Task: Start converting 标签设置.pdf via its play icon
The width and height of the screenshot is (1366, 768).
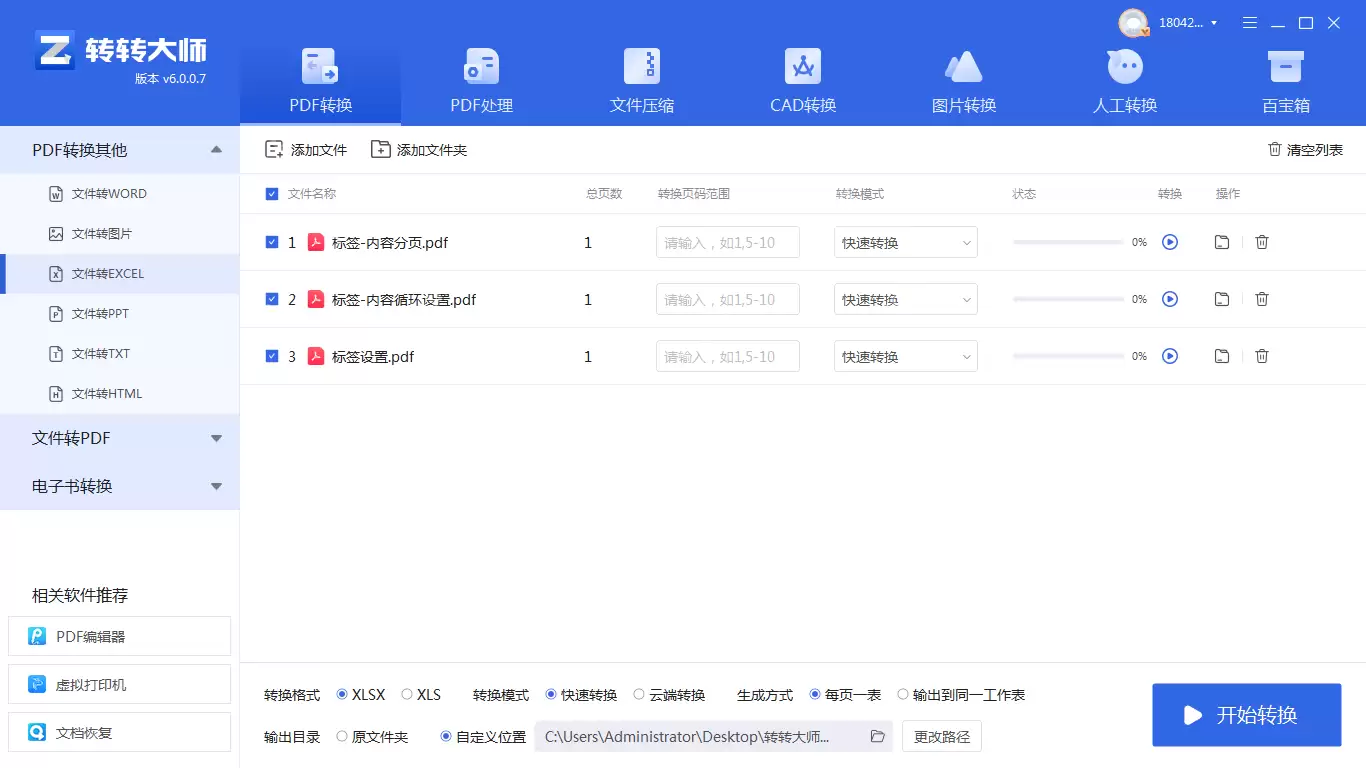Action: (1170, 356)
